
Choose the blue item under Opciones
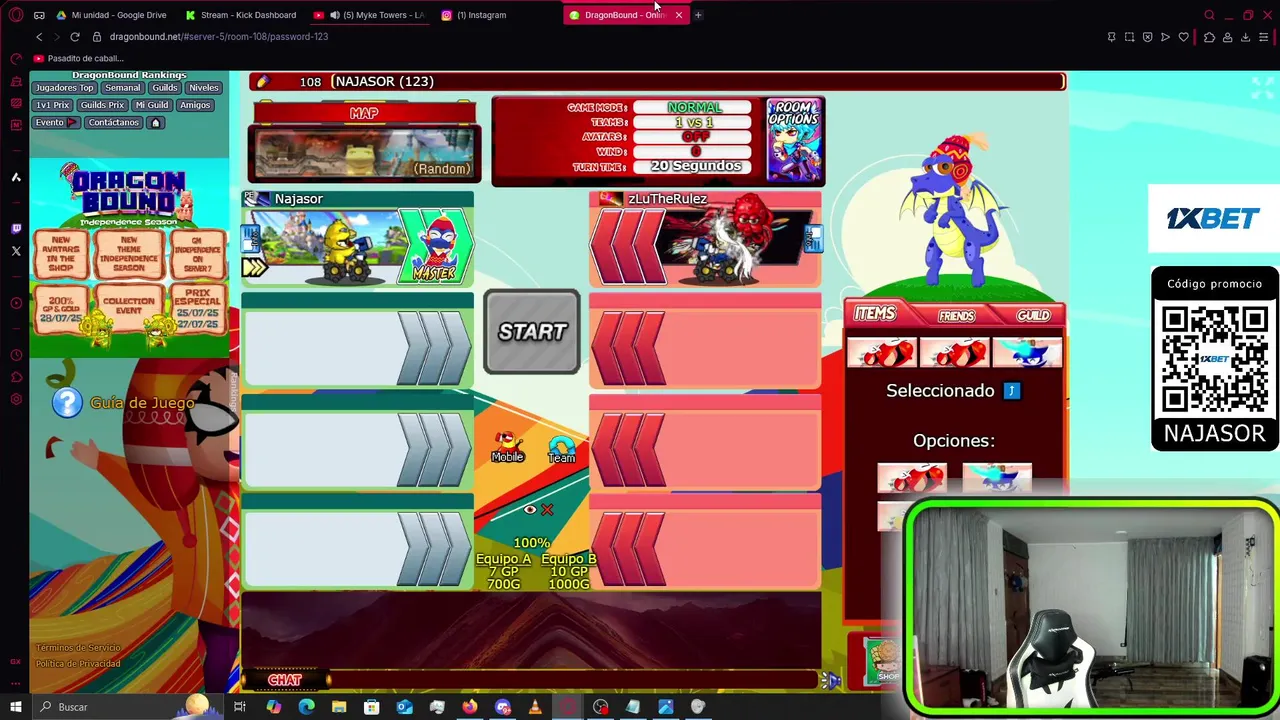pyautogui.click(x=996, y=478)
